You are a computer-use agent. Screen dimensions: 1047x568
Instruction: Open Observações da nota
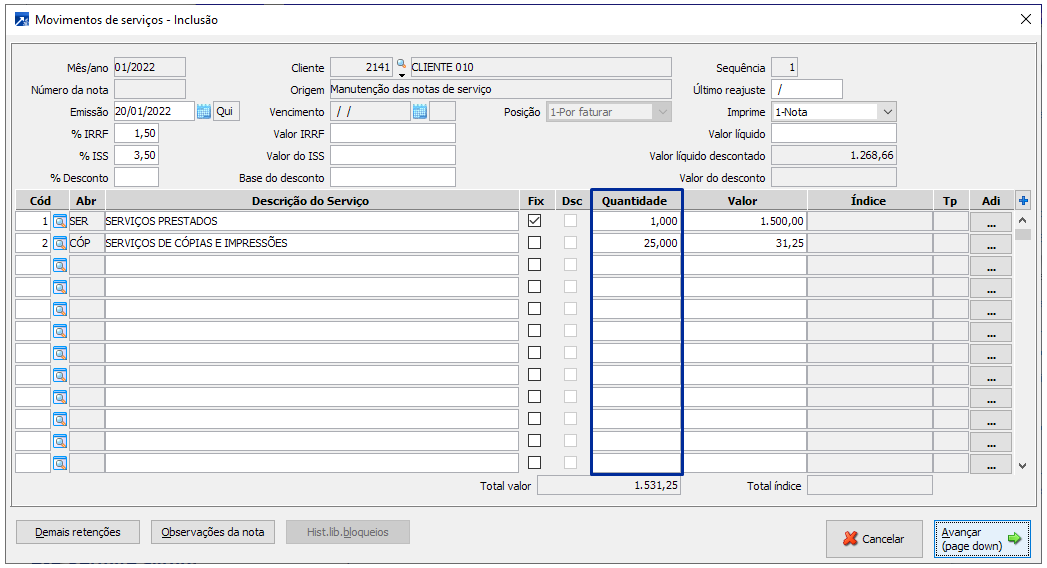pos(213,532)
